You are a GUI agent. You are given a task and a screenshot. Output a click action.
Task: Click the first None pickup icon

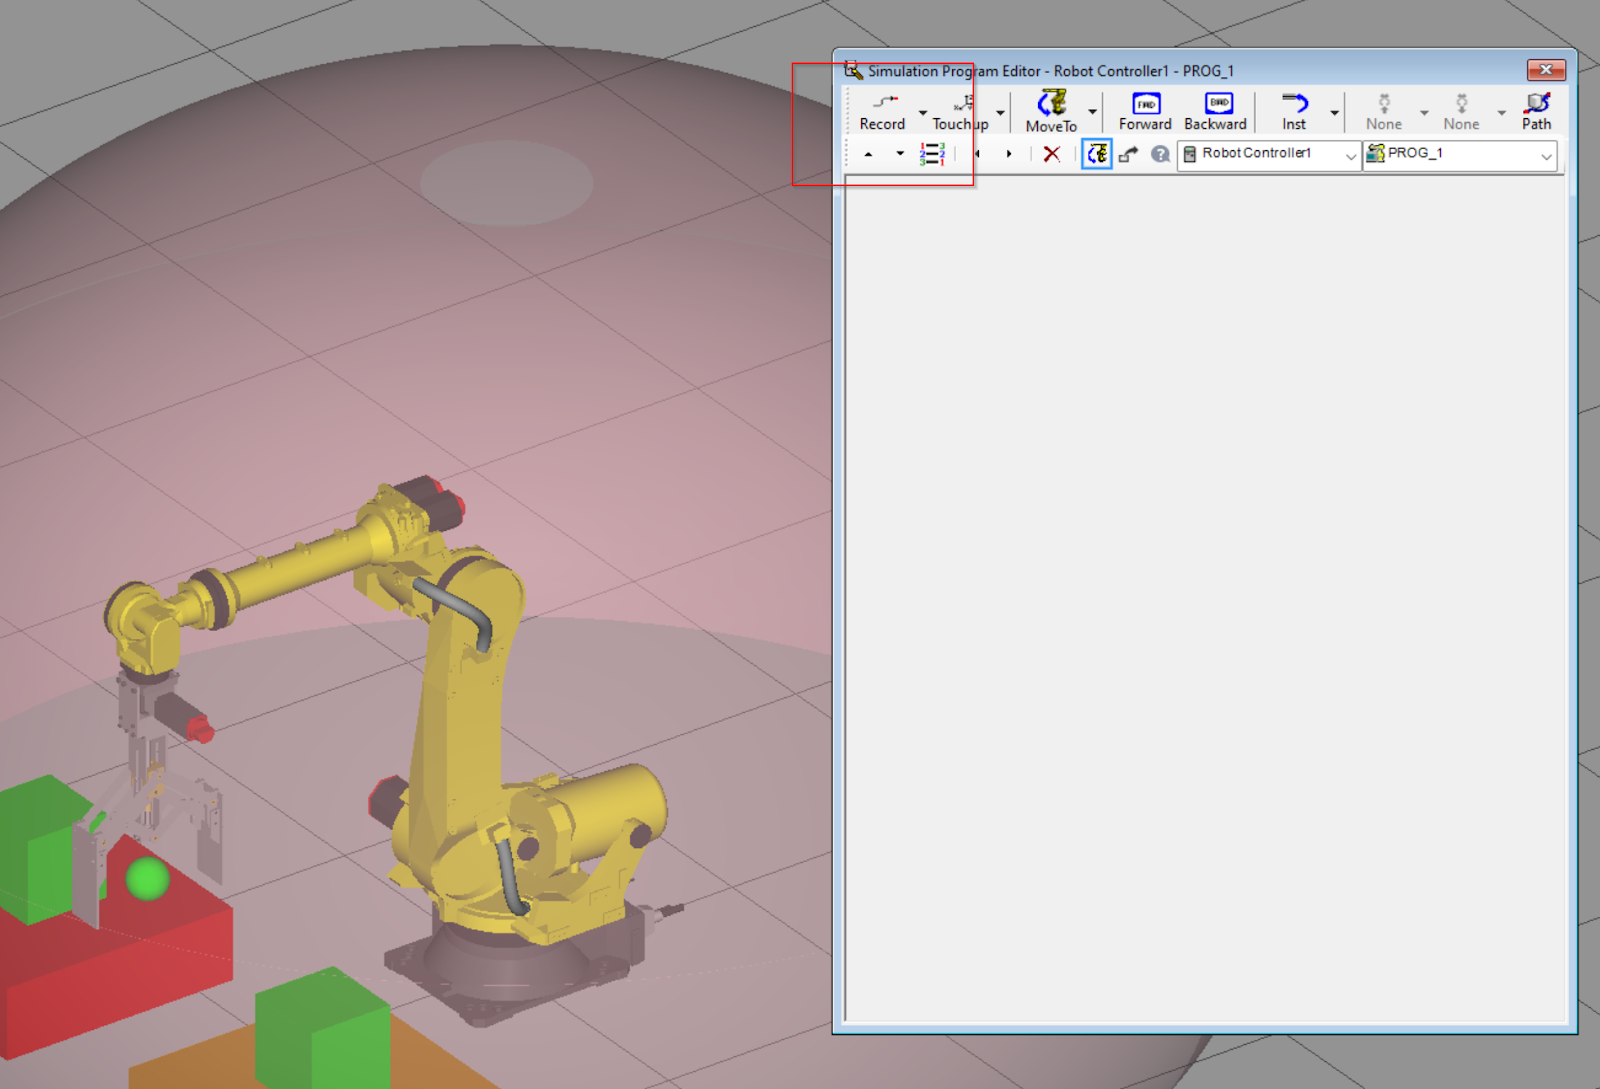pos(1384,111)
